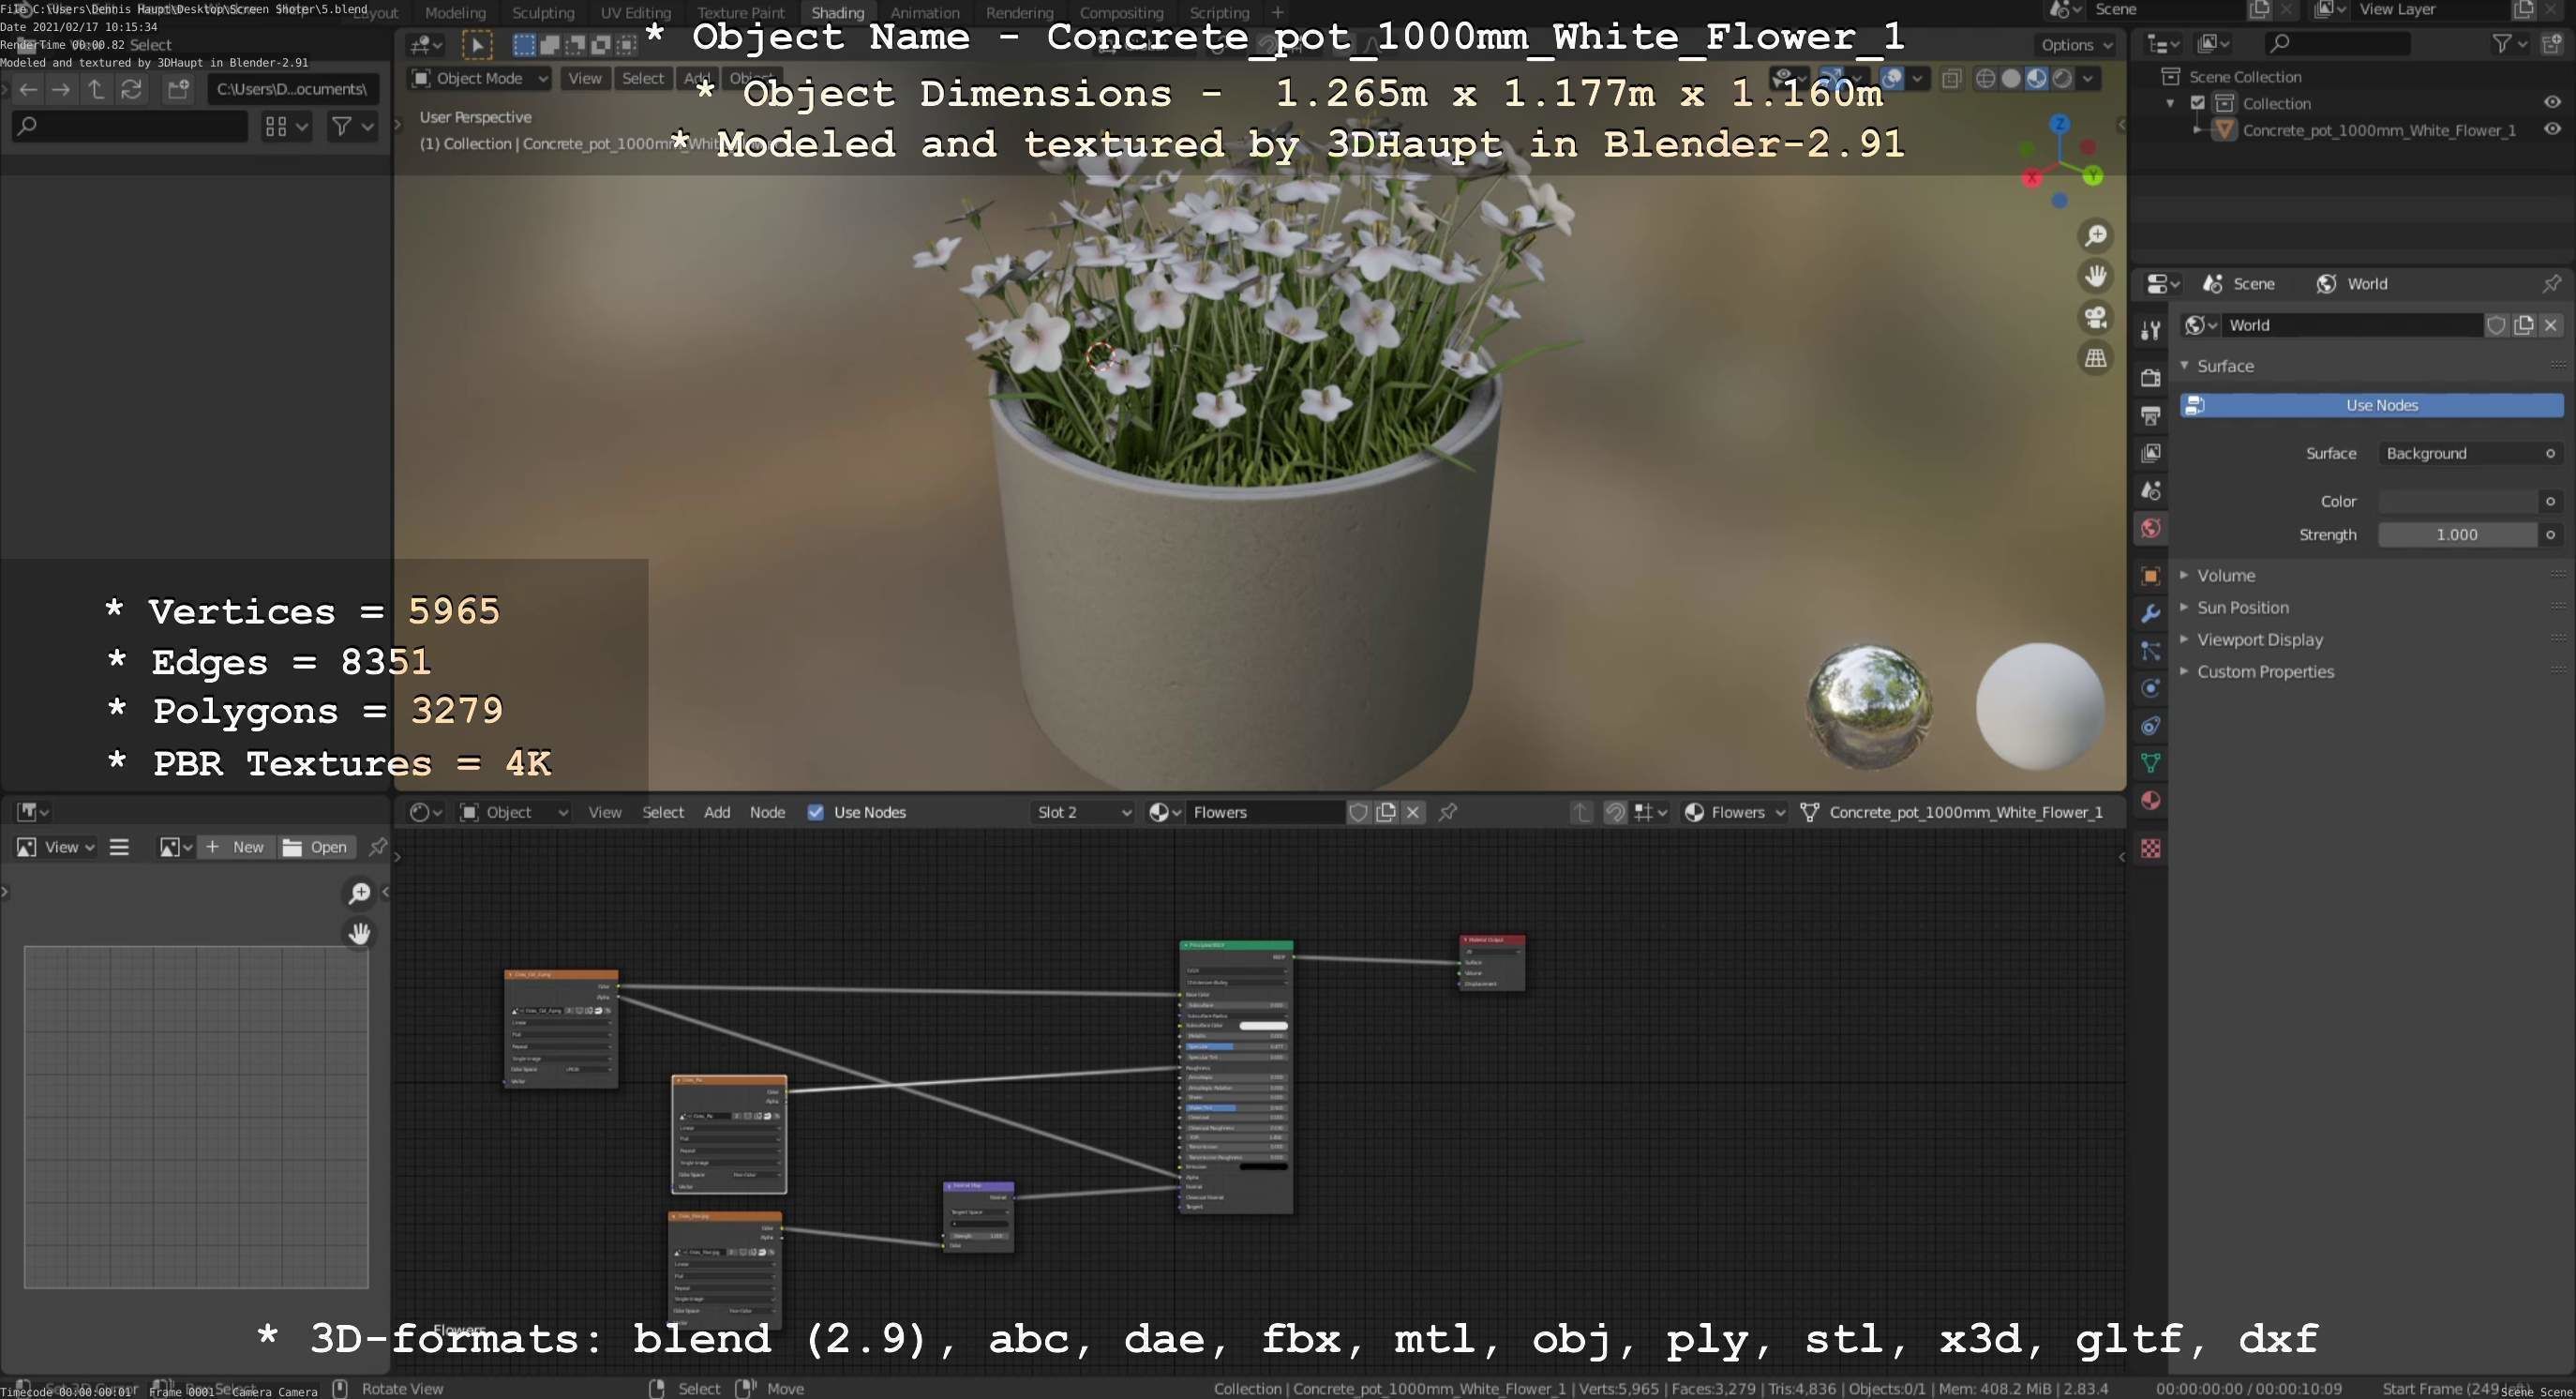Toggle the Use Nodes checkbox in node editor

pos(816,812)
